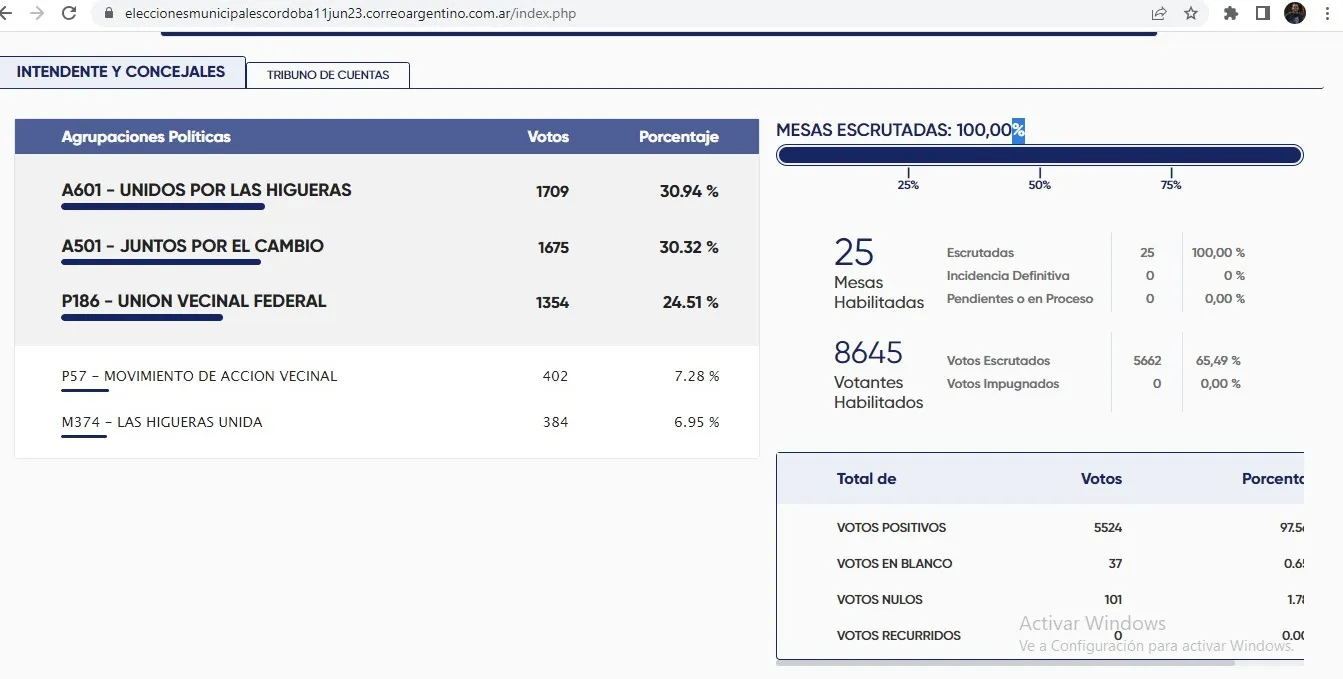Click P57 - Movimiento de Accion Vecinal
1343x679 pixels.
tap(199, 376)
